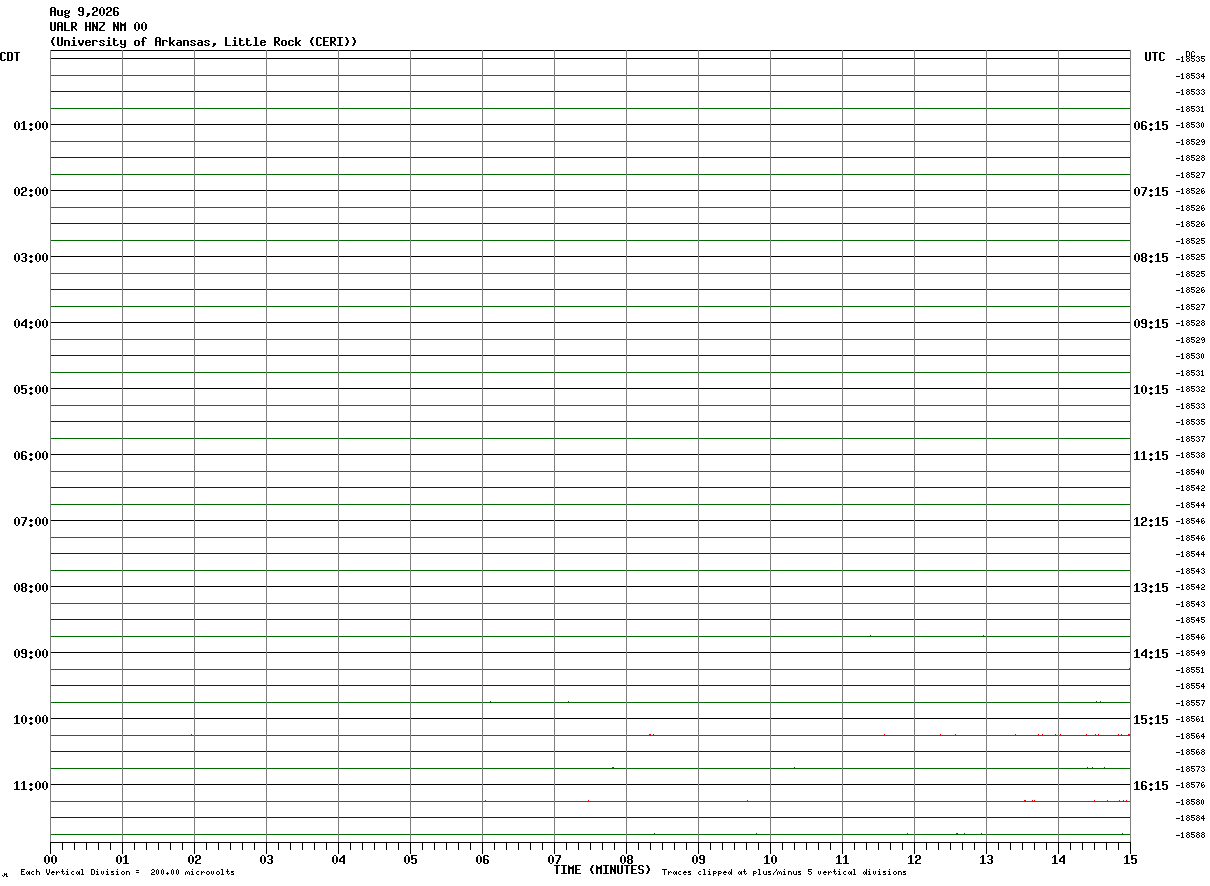Click the 05:00 CDT time label
1210x886 pixels.
pos(31,390)
